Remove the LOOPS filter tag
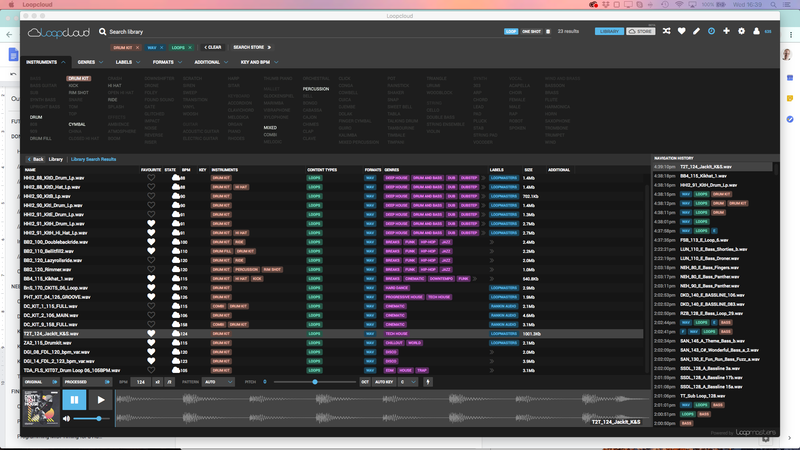Viewport: 800px width, 450px height. [x=190, y=47]
